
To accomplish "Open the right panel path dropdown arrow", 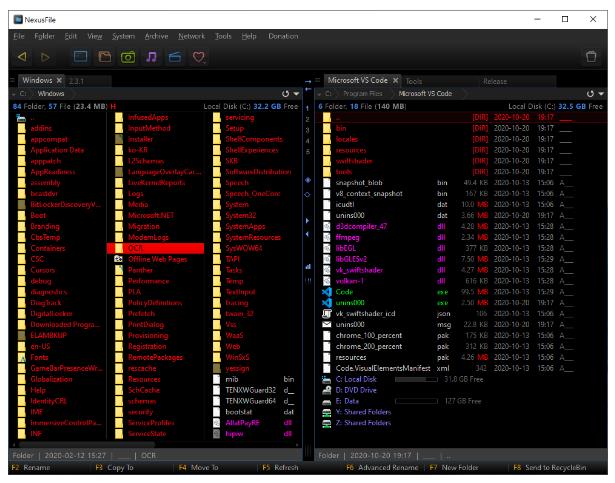I will 601,94.
